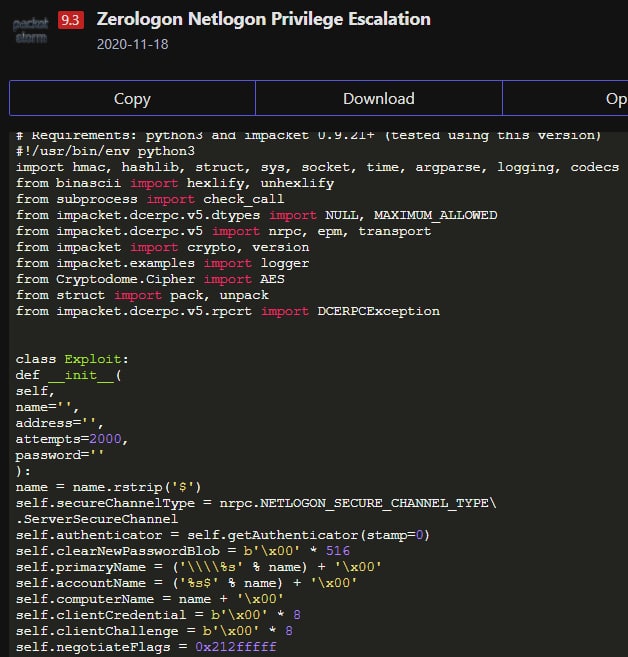
Task: Click the line importing DCERPCException
Action: [227, 311]
